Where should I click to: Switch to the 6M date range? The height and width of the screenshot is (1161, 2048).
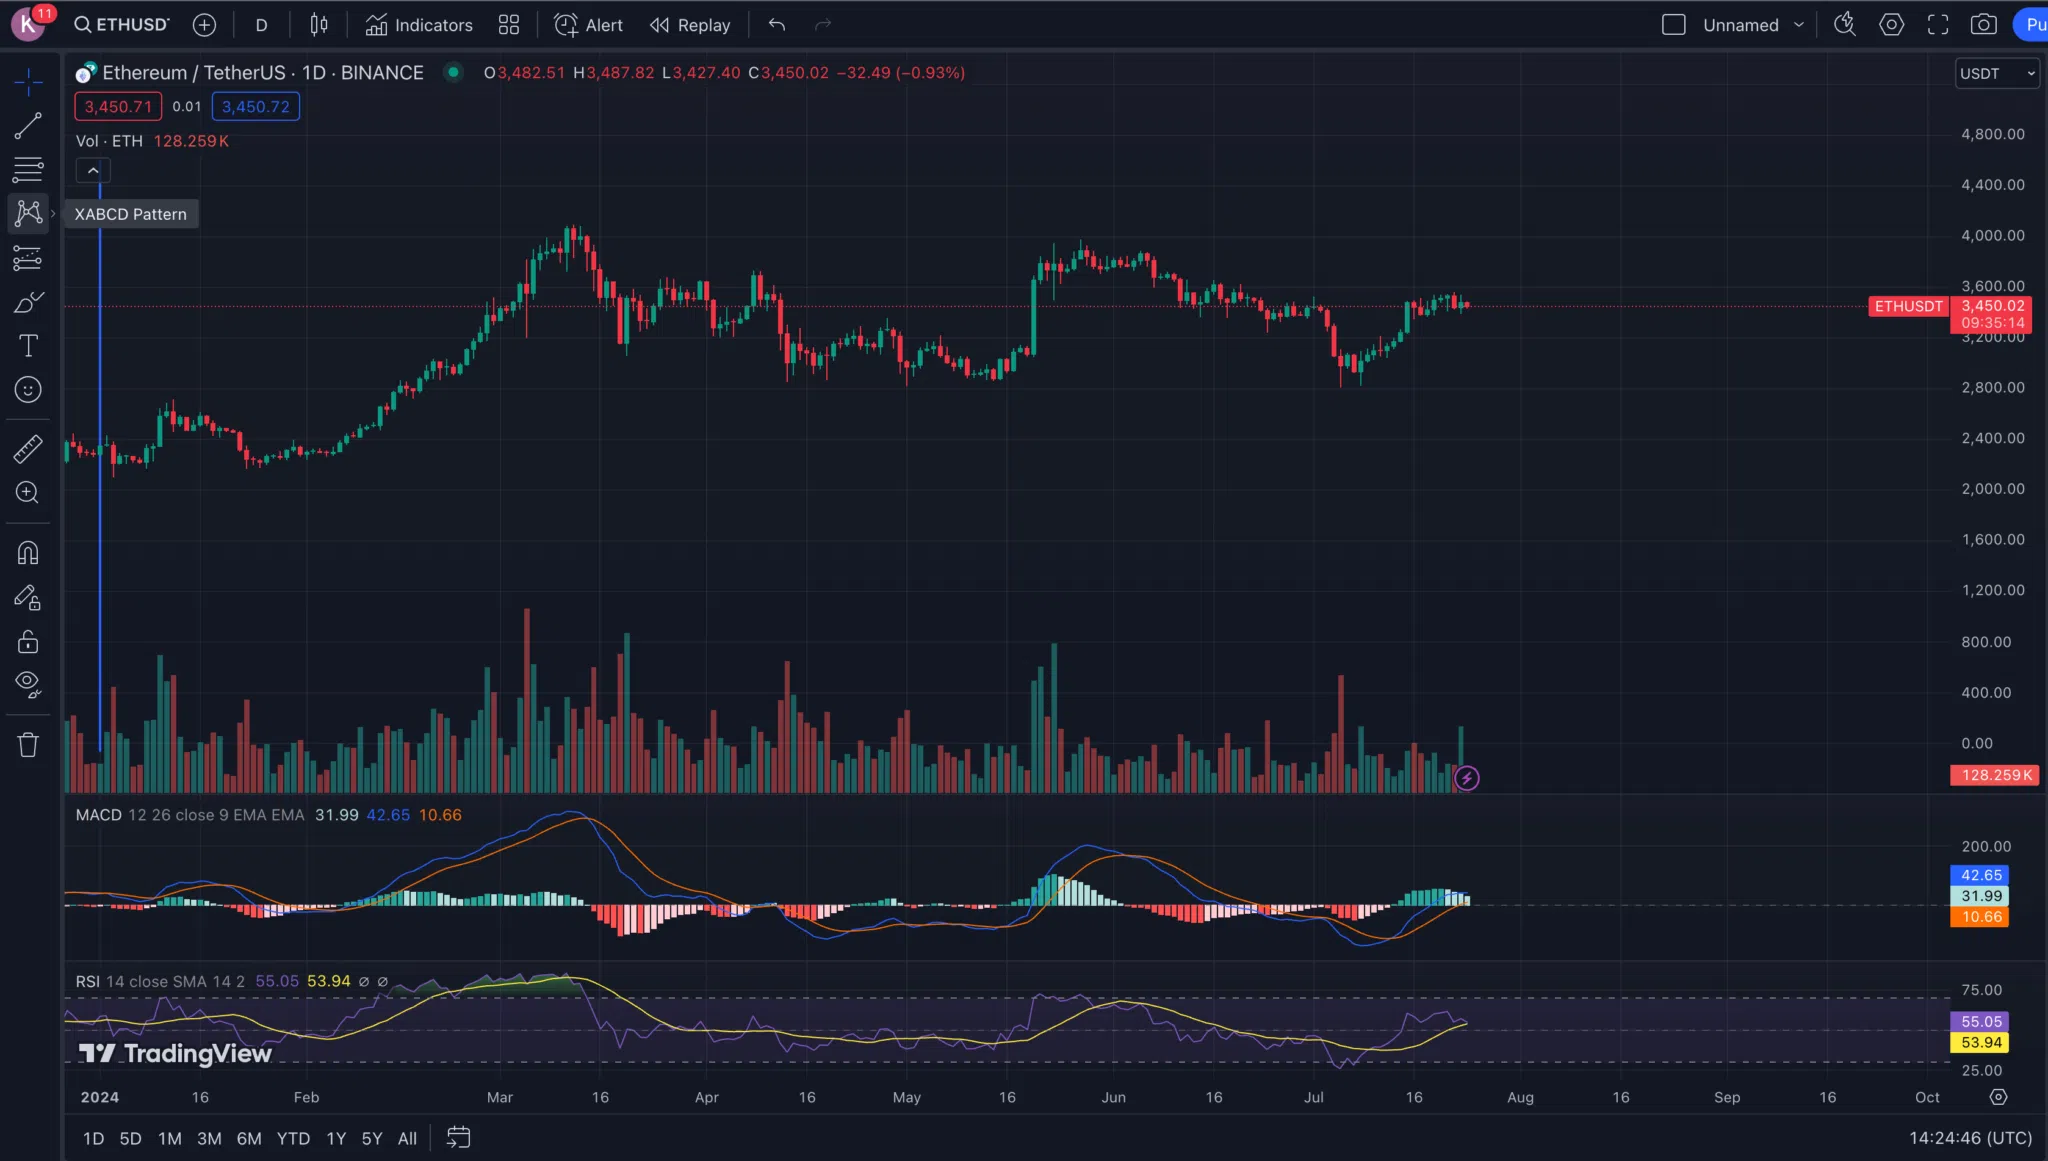tap(249, 1138)
